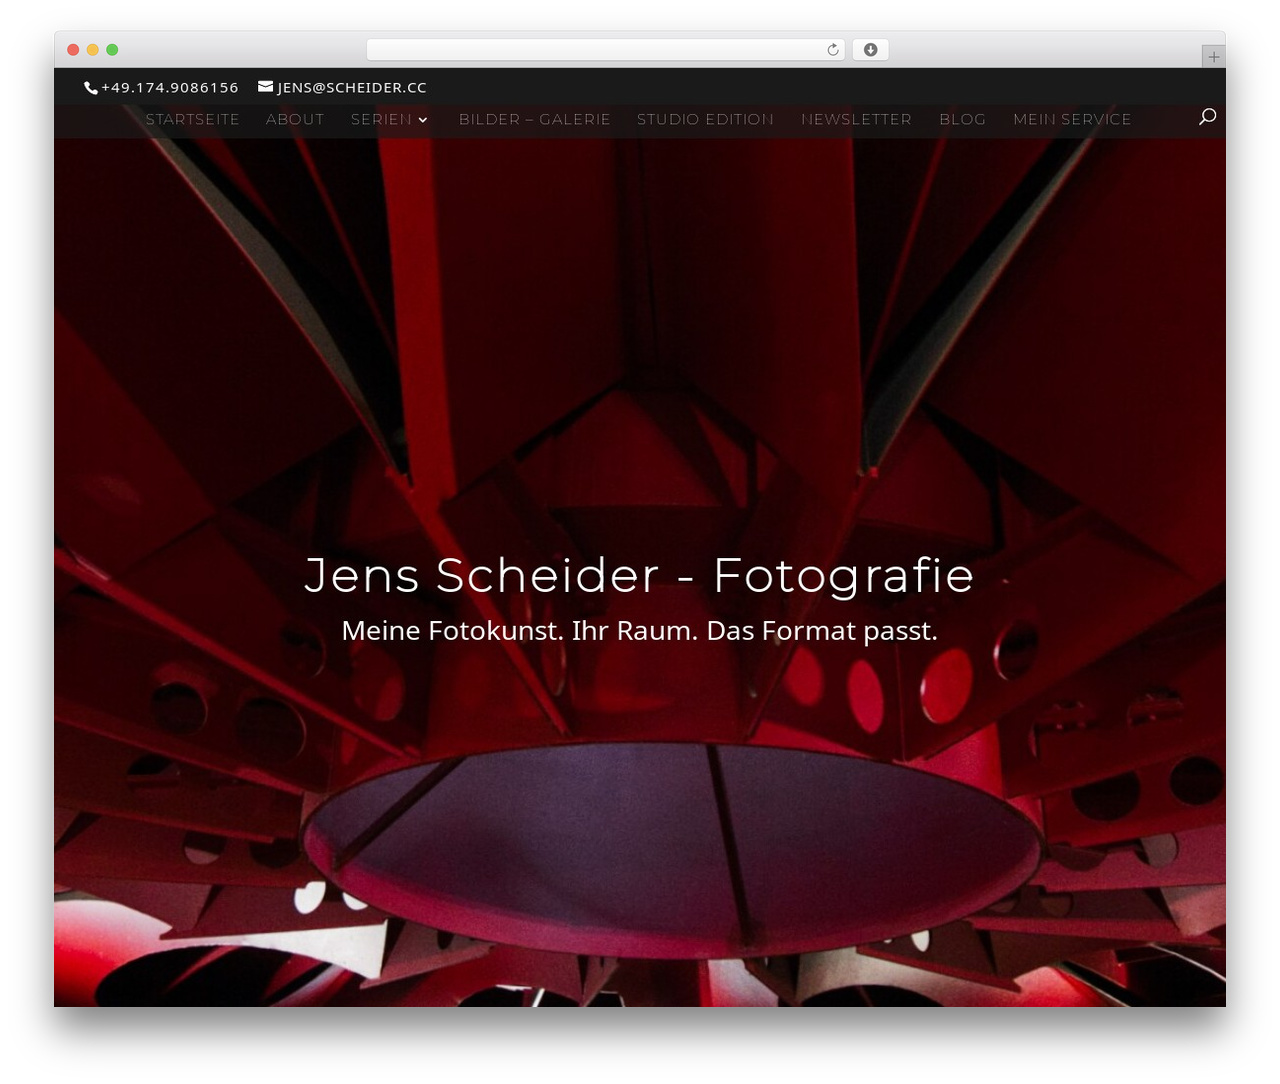
Task: Email jens@scheider.cc via the header link
Action: 352,88
